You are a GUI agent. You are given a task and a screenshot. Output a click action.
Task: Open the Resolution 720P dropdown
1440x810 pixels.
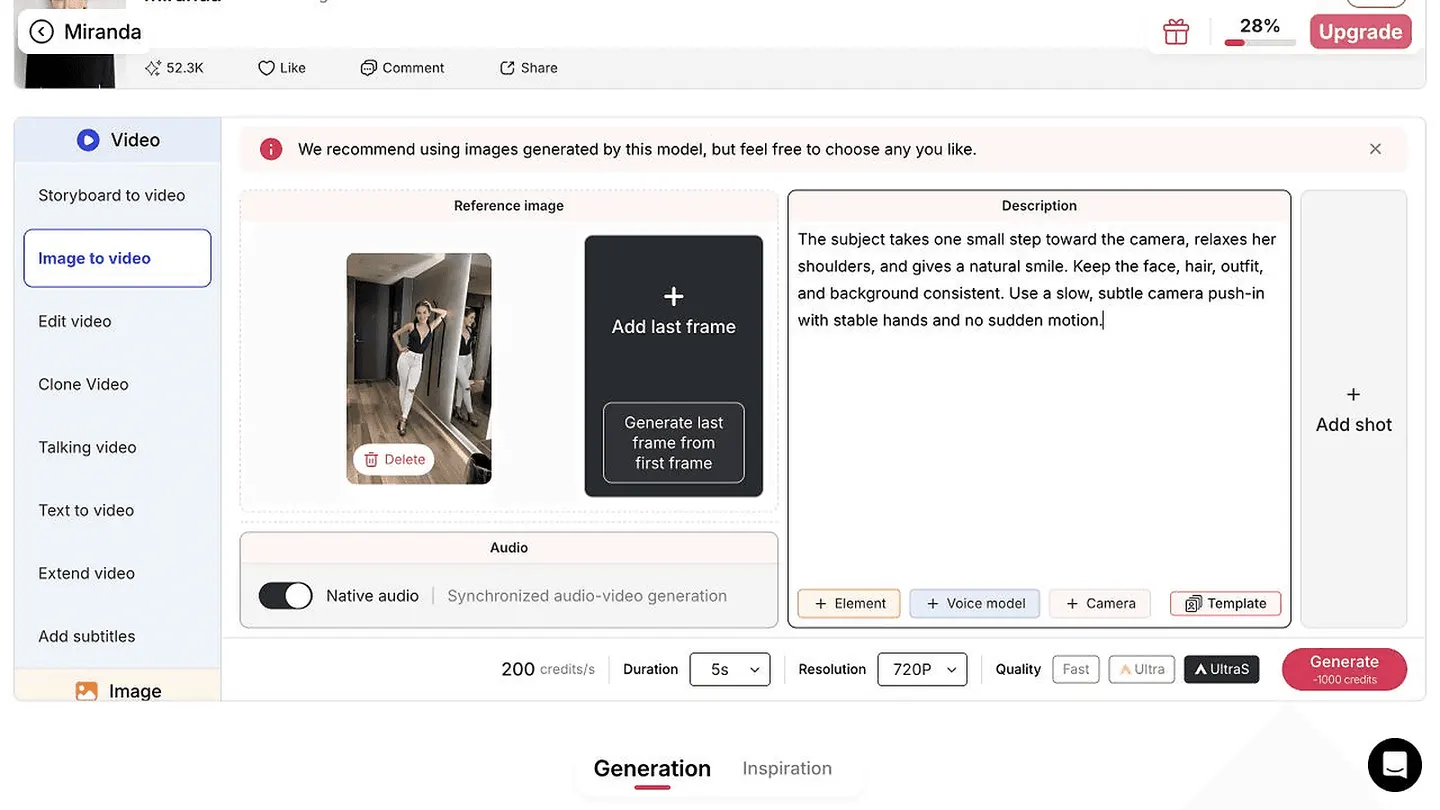pos(922,669)
